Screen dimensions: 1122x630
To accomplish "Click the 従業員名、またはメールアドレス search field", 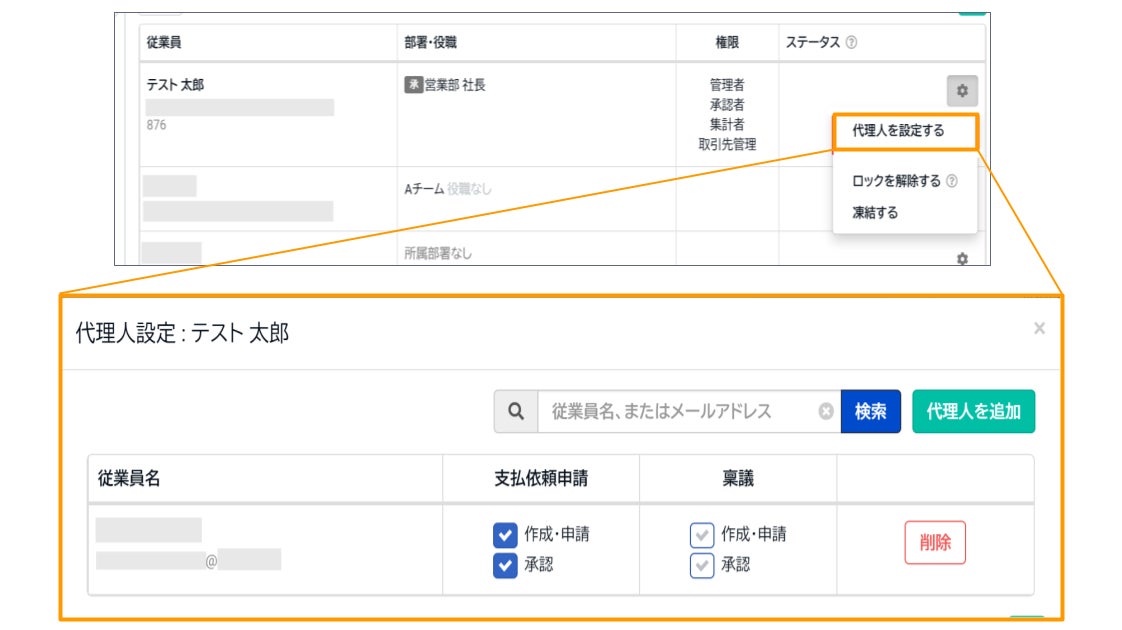I will click(x=680, y=411).
